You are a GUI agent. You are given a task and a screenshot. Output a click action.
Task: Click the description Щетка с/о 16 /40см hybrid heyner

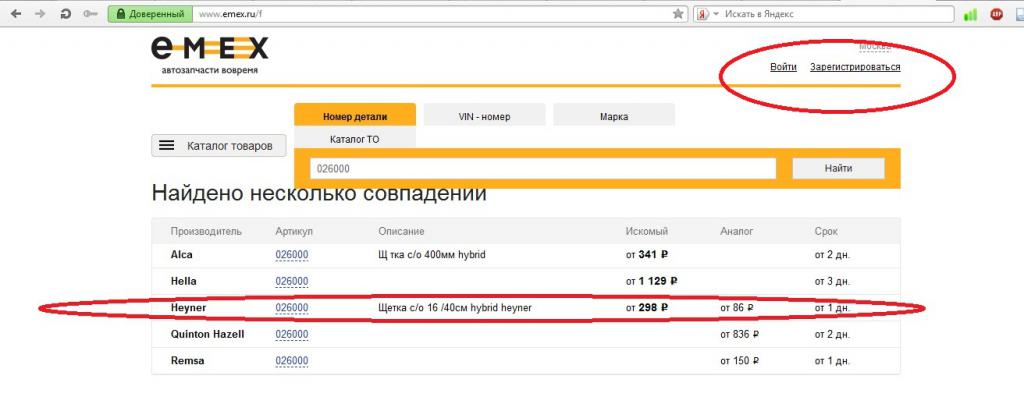tap(455, 308)
